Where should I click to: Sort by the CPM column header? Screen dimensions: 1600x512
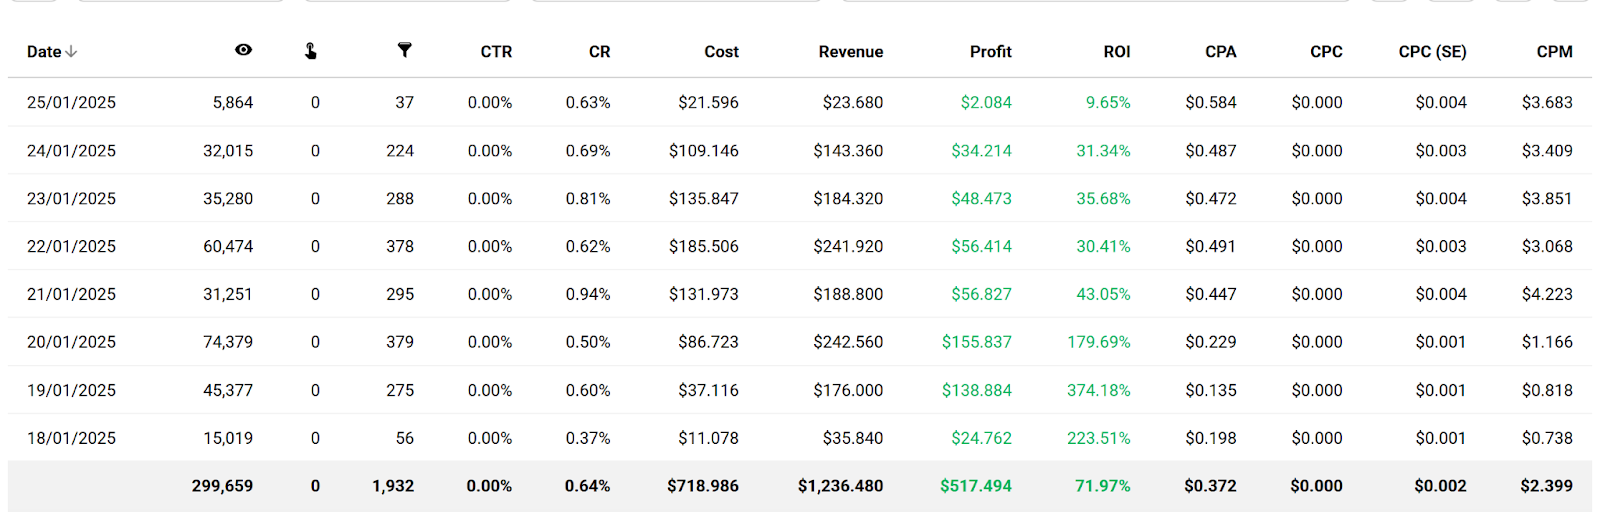pos(1554,52)
